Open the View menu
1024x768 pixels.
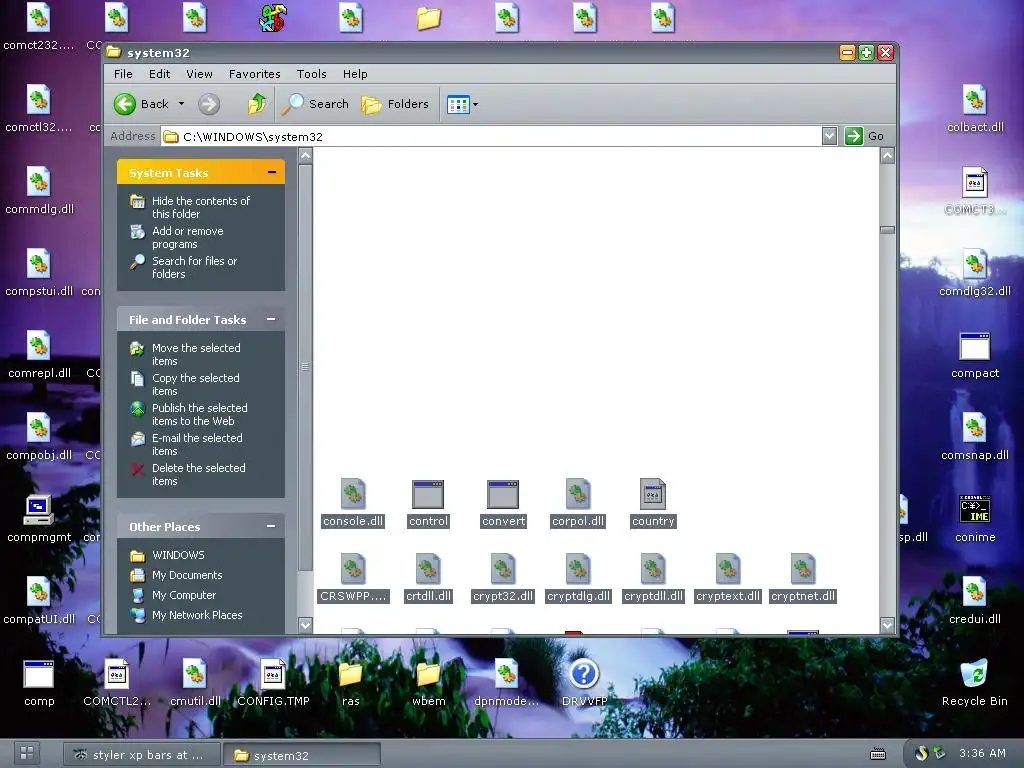199,74
